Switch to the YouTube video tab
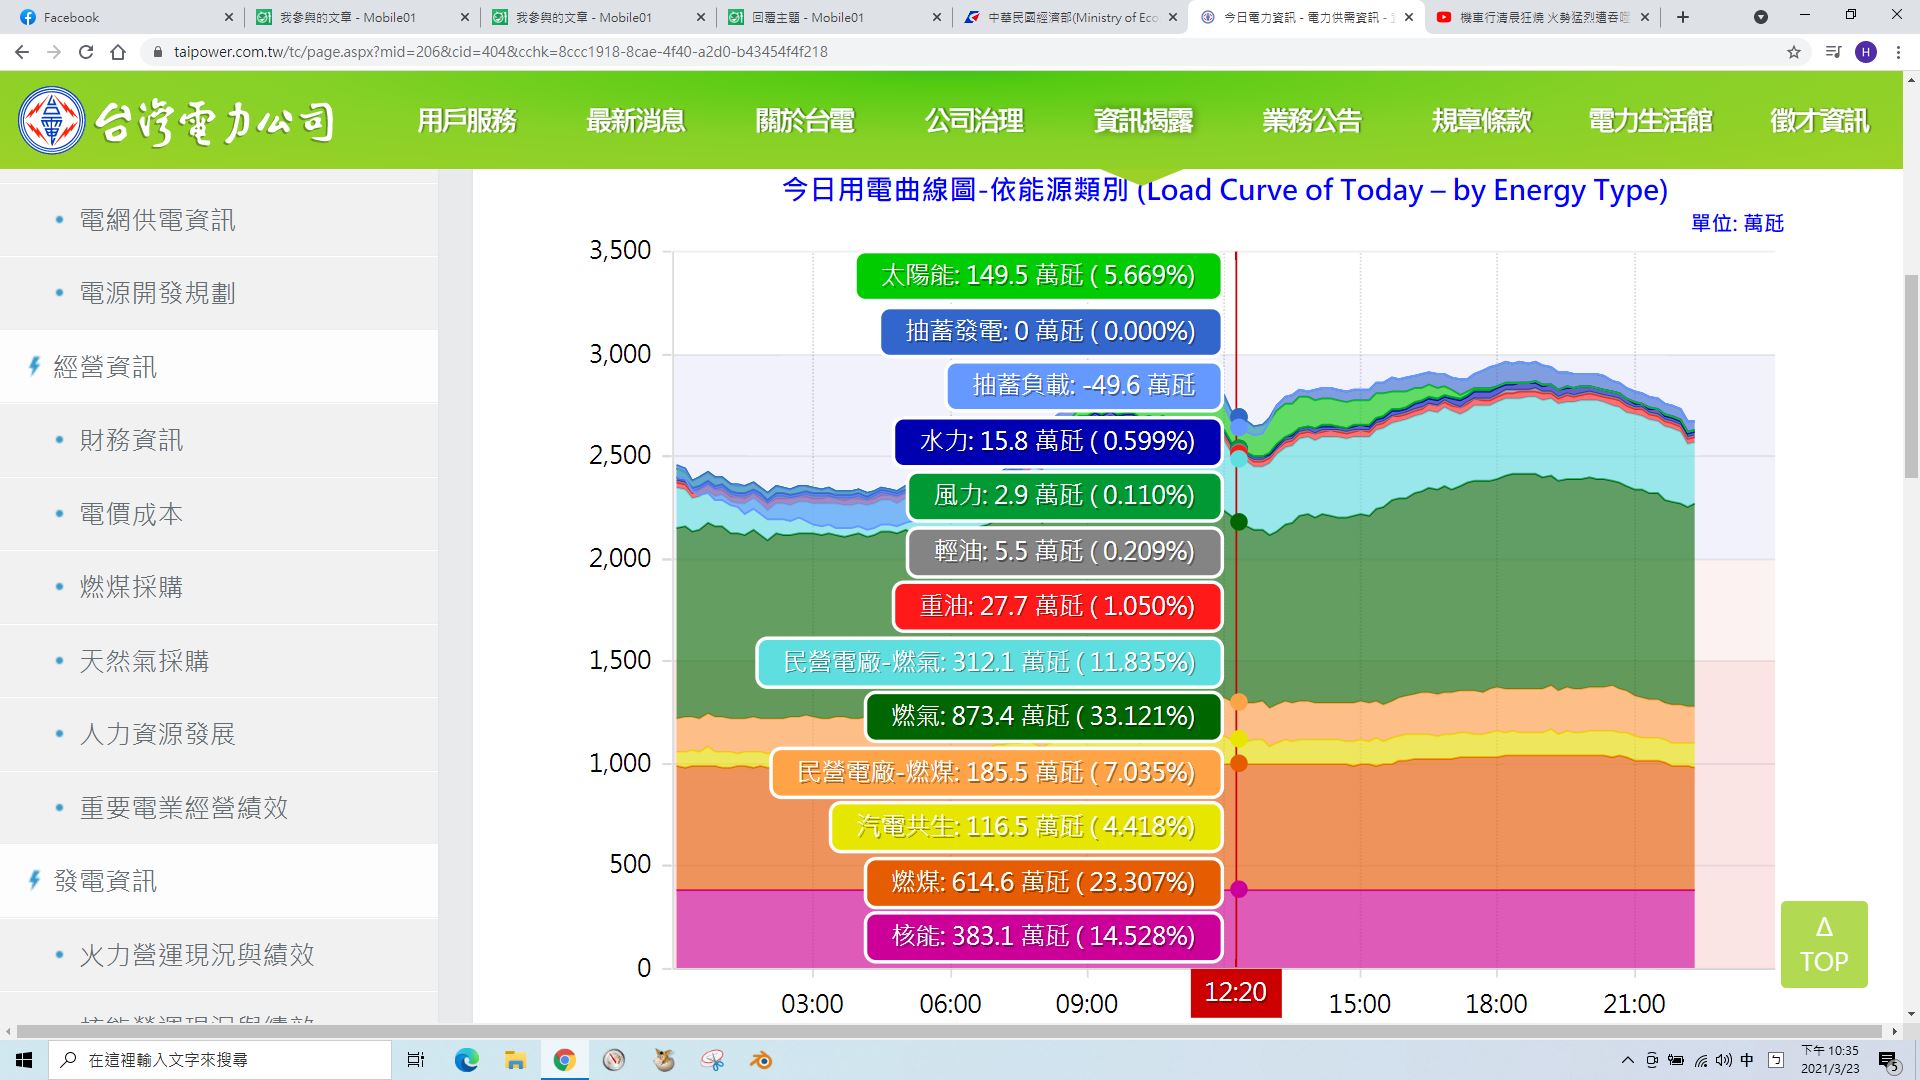The image size is (1920, 1080). coord(1542,17)
